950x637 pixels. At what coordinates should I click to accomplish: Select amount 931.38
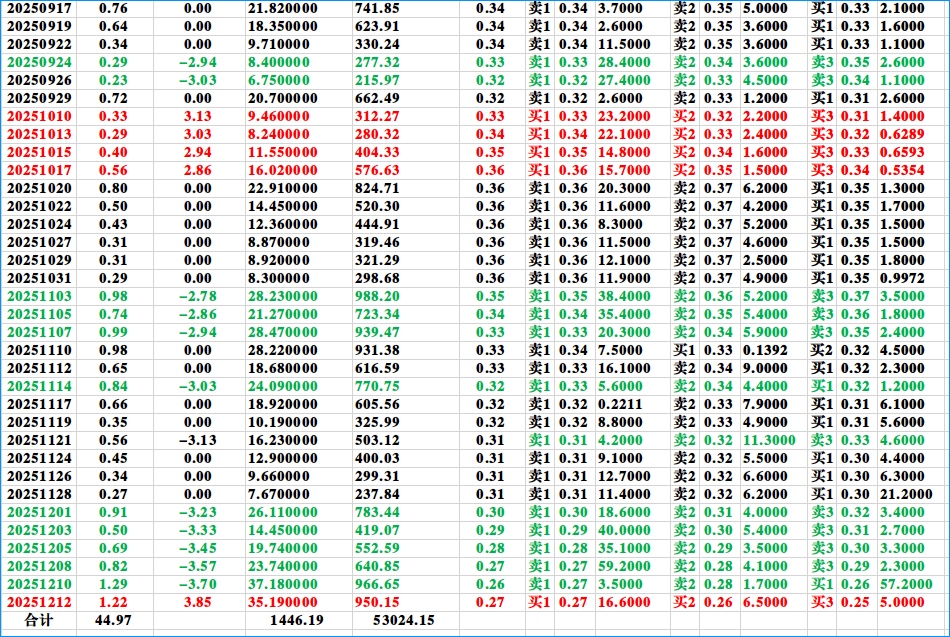coord(377,350)
